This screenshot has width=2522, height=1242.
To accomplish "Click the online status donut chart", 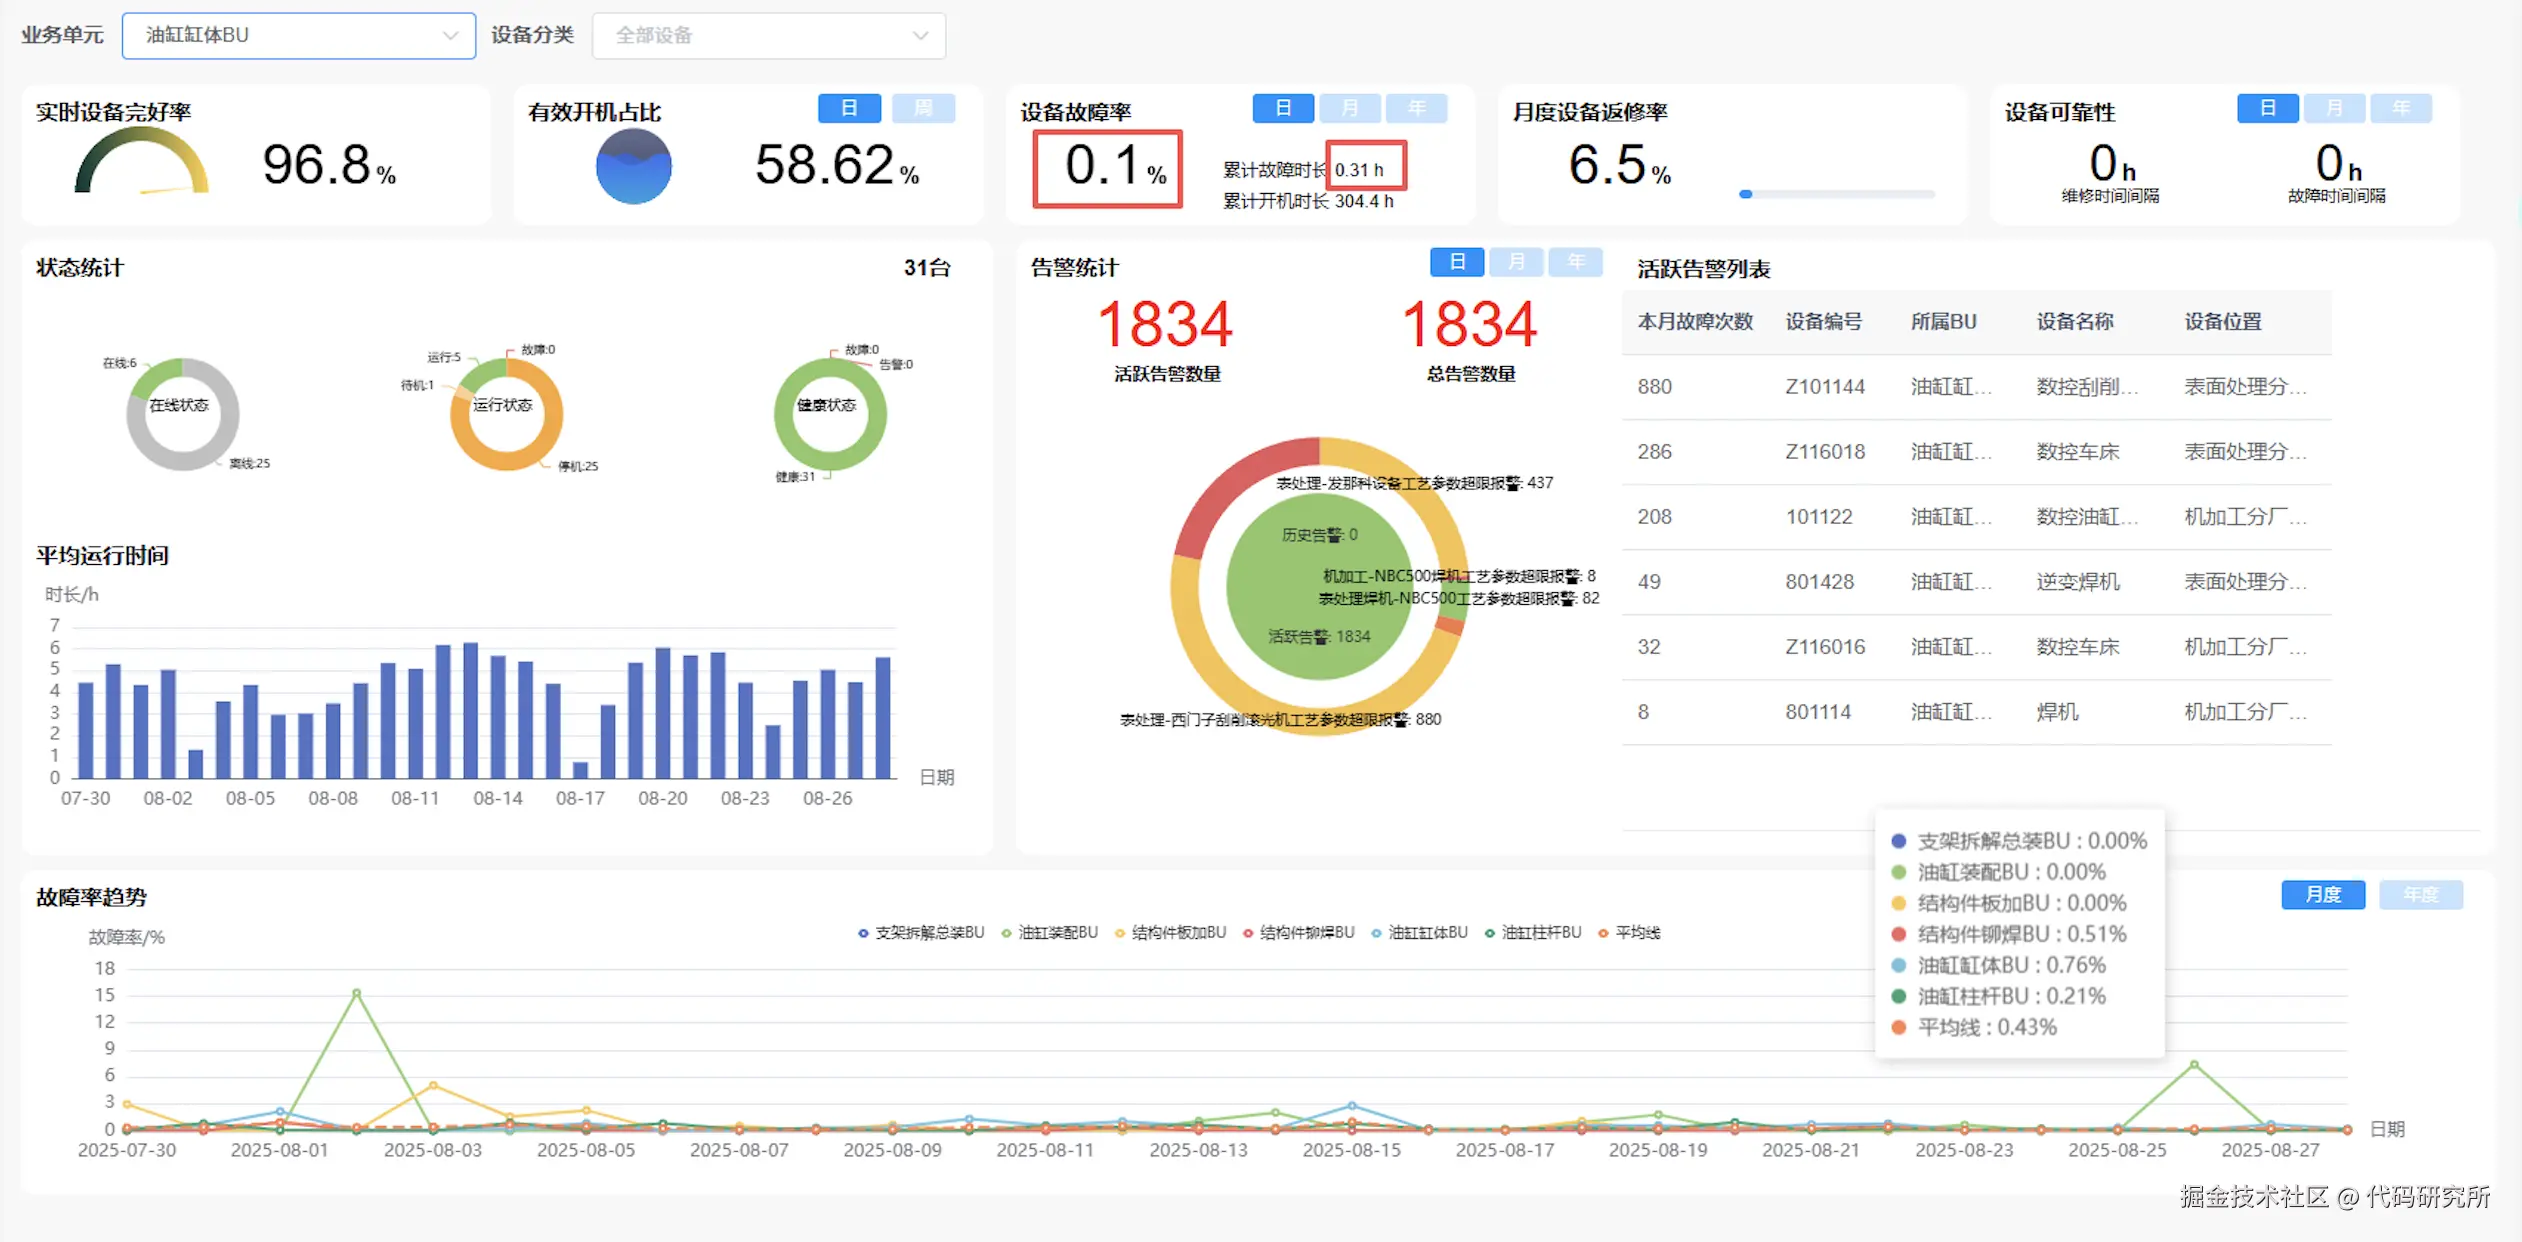I will [x=182, y=412].
